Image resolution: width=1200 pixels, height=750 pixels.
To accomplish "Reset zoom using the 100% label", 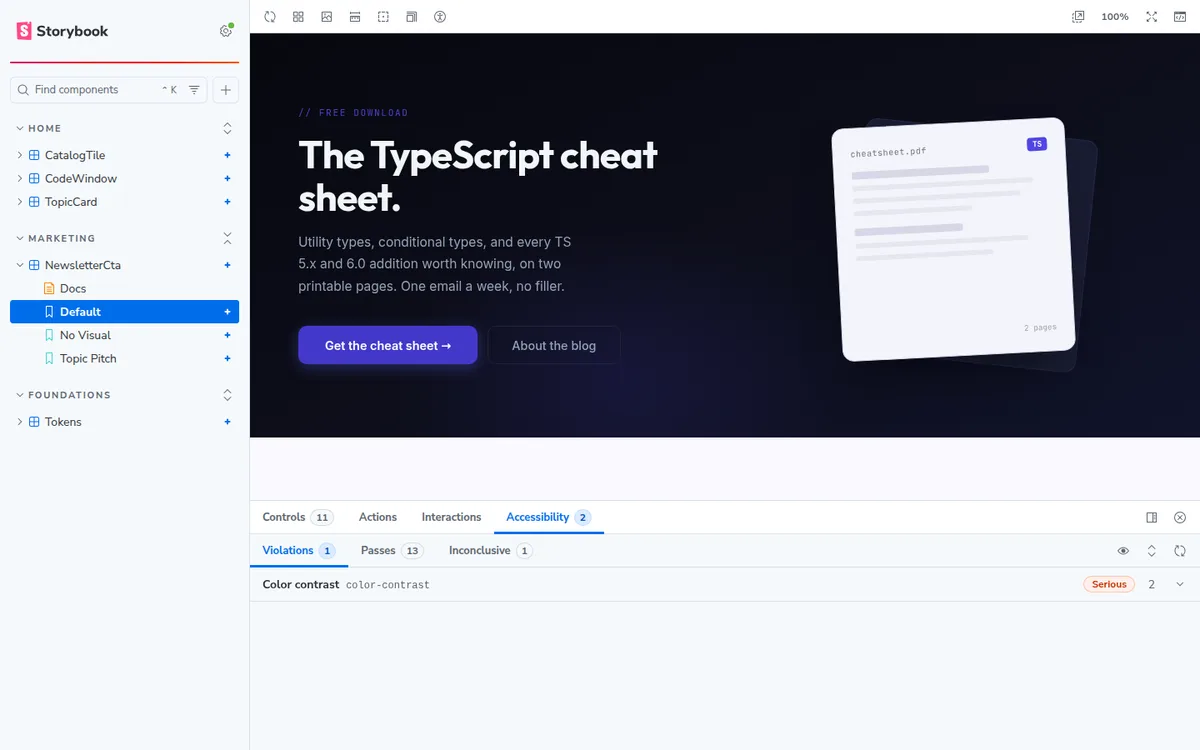I will 1115,17.
